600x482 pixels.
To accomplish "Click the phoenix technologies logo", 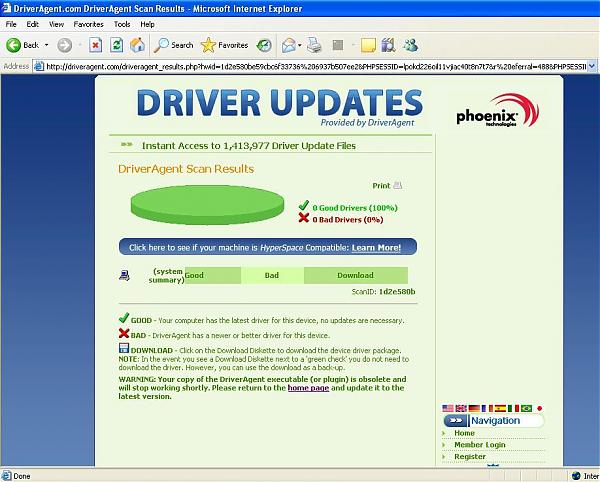I will (x=497, y=111).
